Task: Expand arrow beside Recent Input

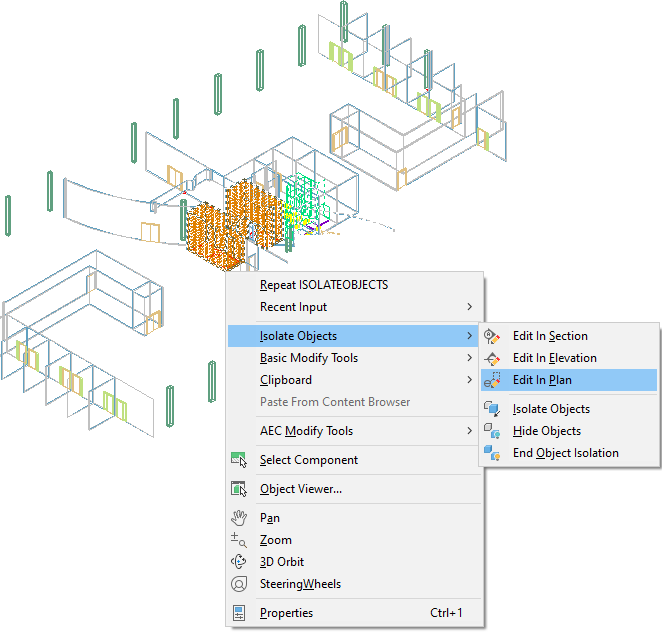Action: [x=469, y=307]
